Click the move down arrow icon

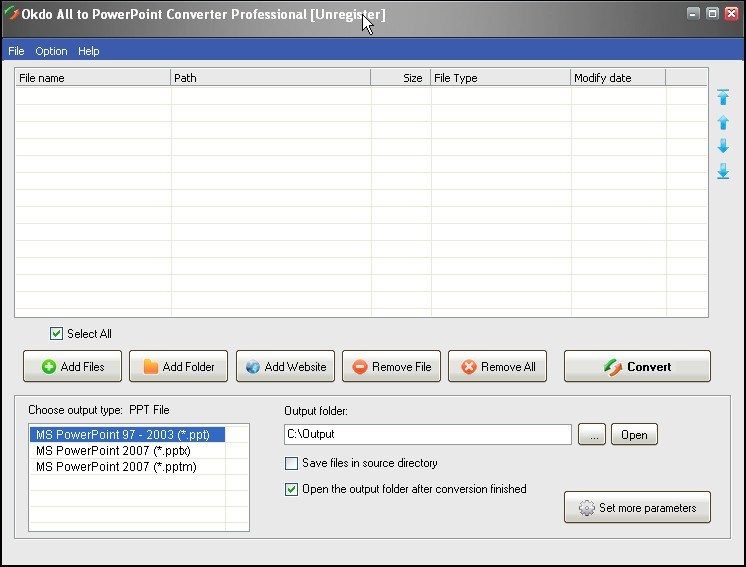point(723,146)
